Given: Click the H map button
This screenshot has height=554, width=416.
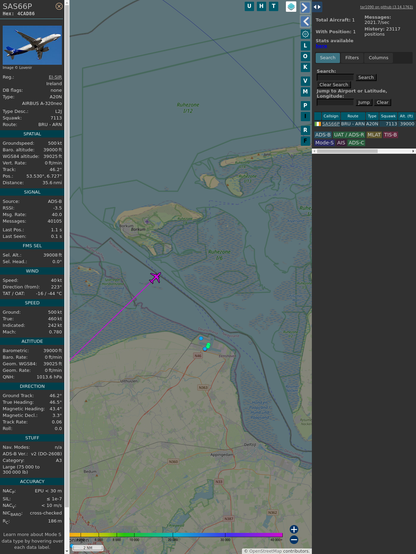Looking at the screenshot, I should click(x=262, y=6).
